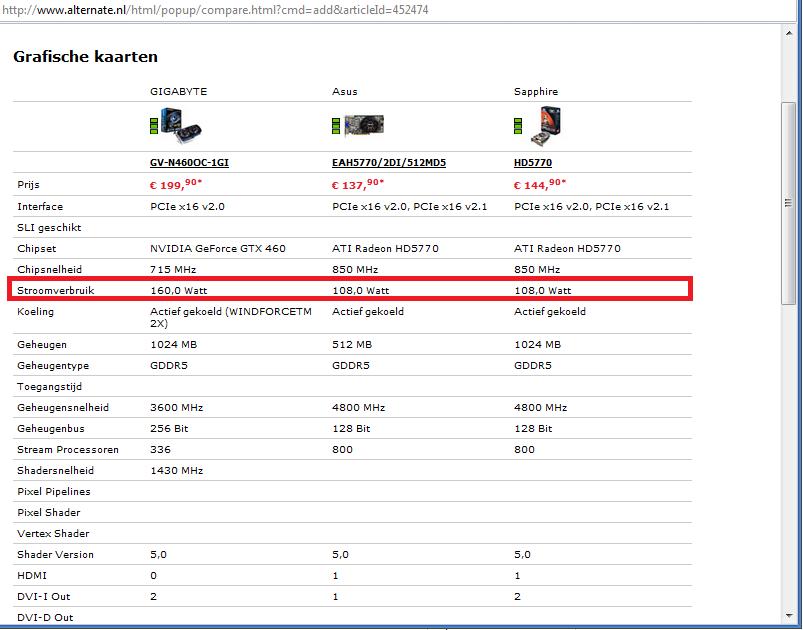The width and height of the screenshot is (803, 630).
Task: Click the Pixel Pipelines row label
Action: [x=54, y=492]
